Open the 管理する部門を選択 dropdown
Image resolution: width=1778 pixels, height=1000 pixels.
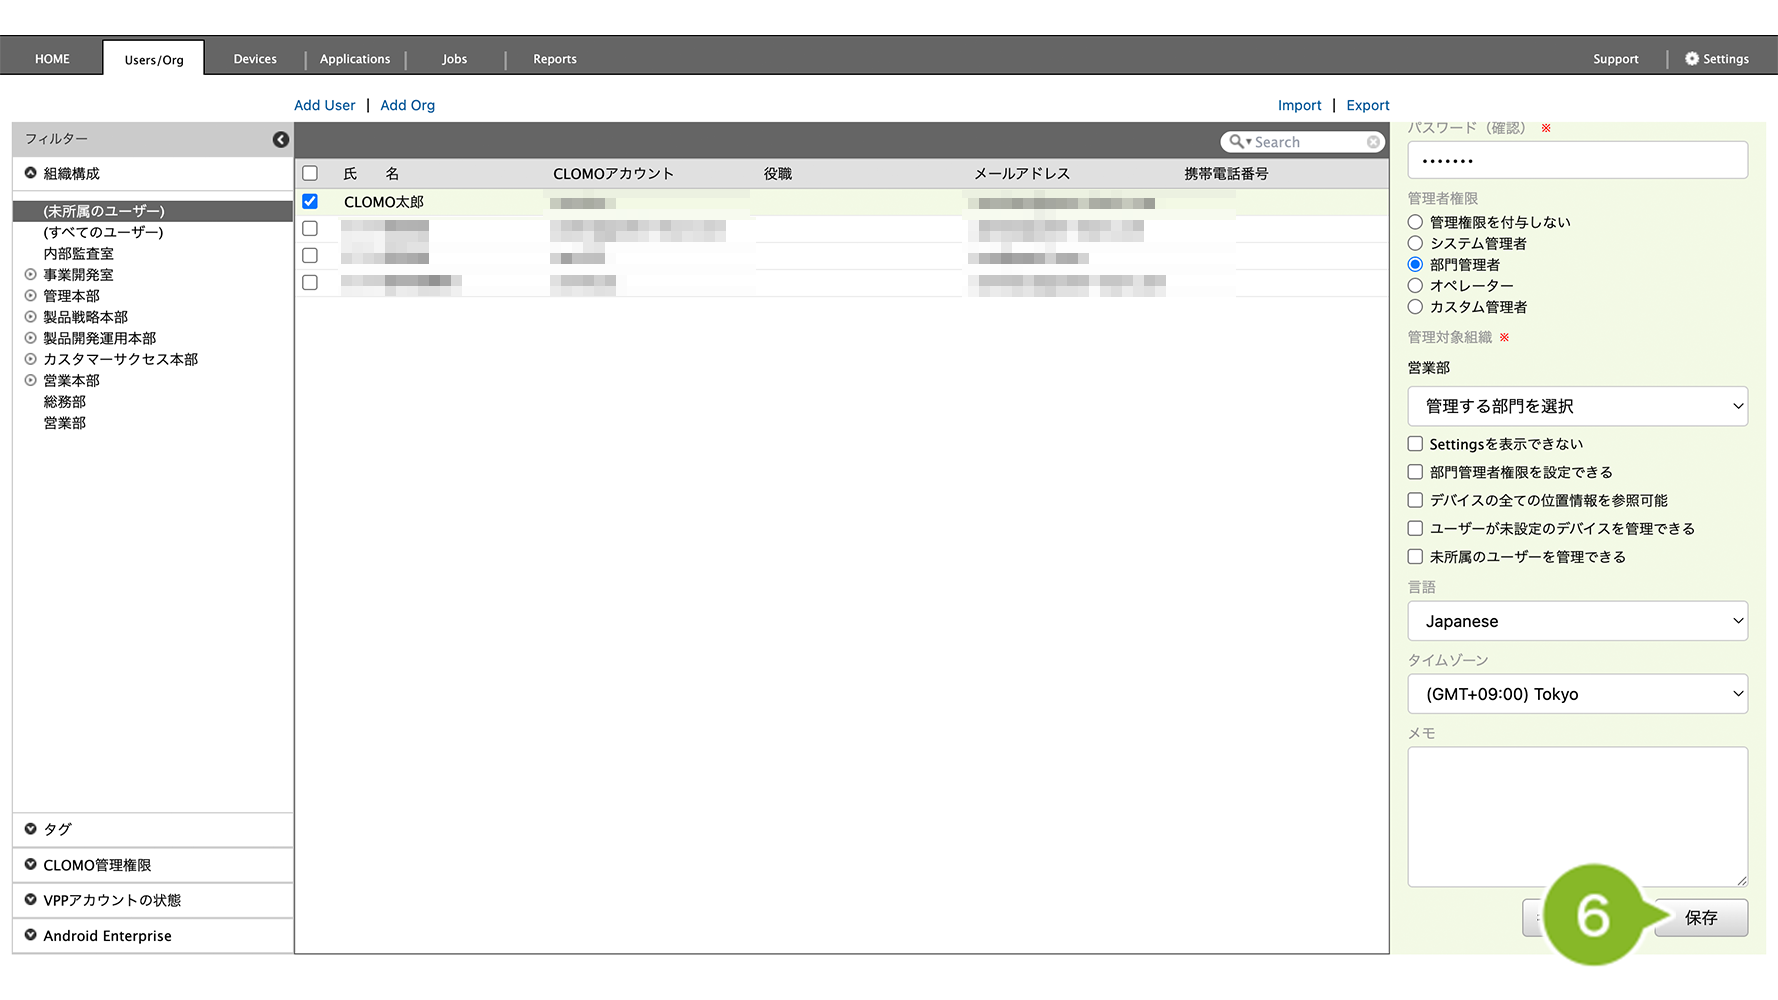(x=1577, y=406)
